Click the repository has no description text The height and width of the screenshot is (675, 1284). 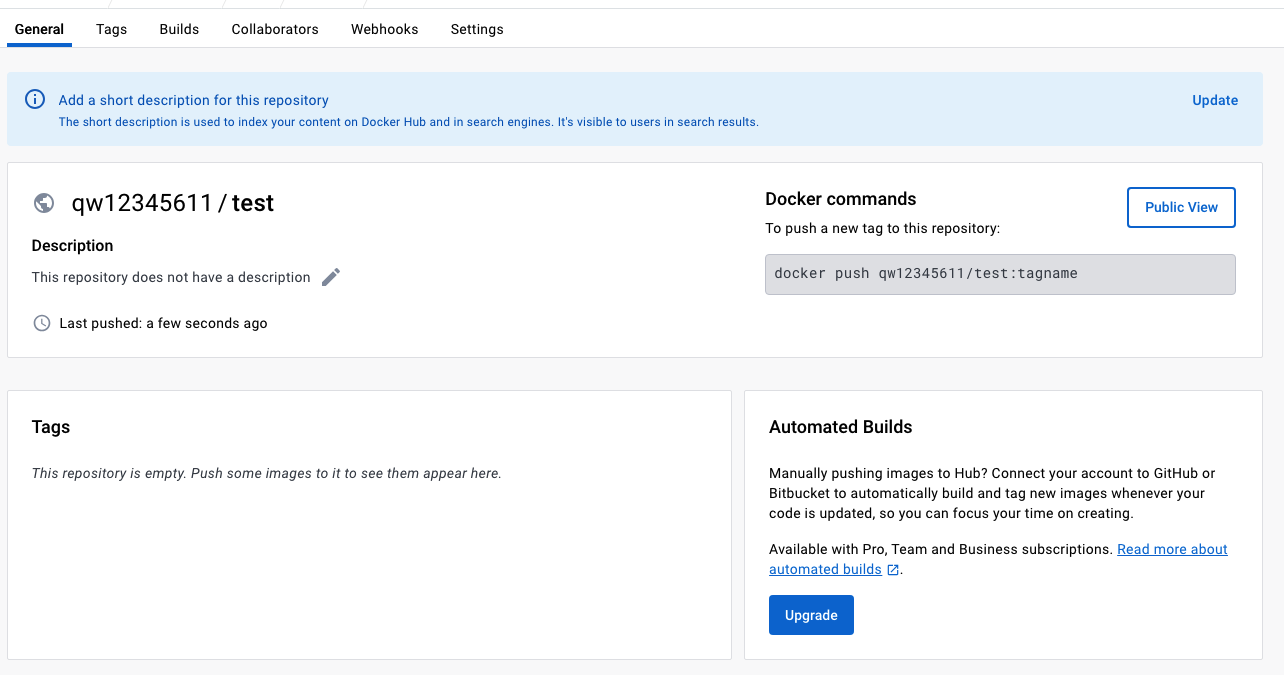(x=171, y=277)
